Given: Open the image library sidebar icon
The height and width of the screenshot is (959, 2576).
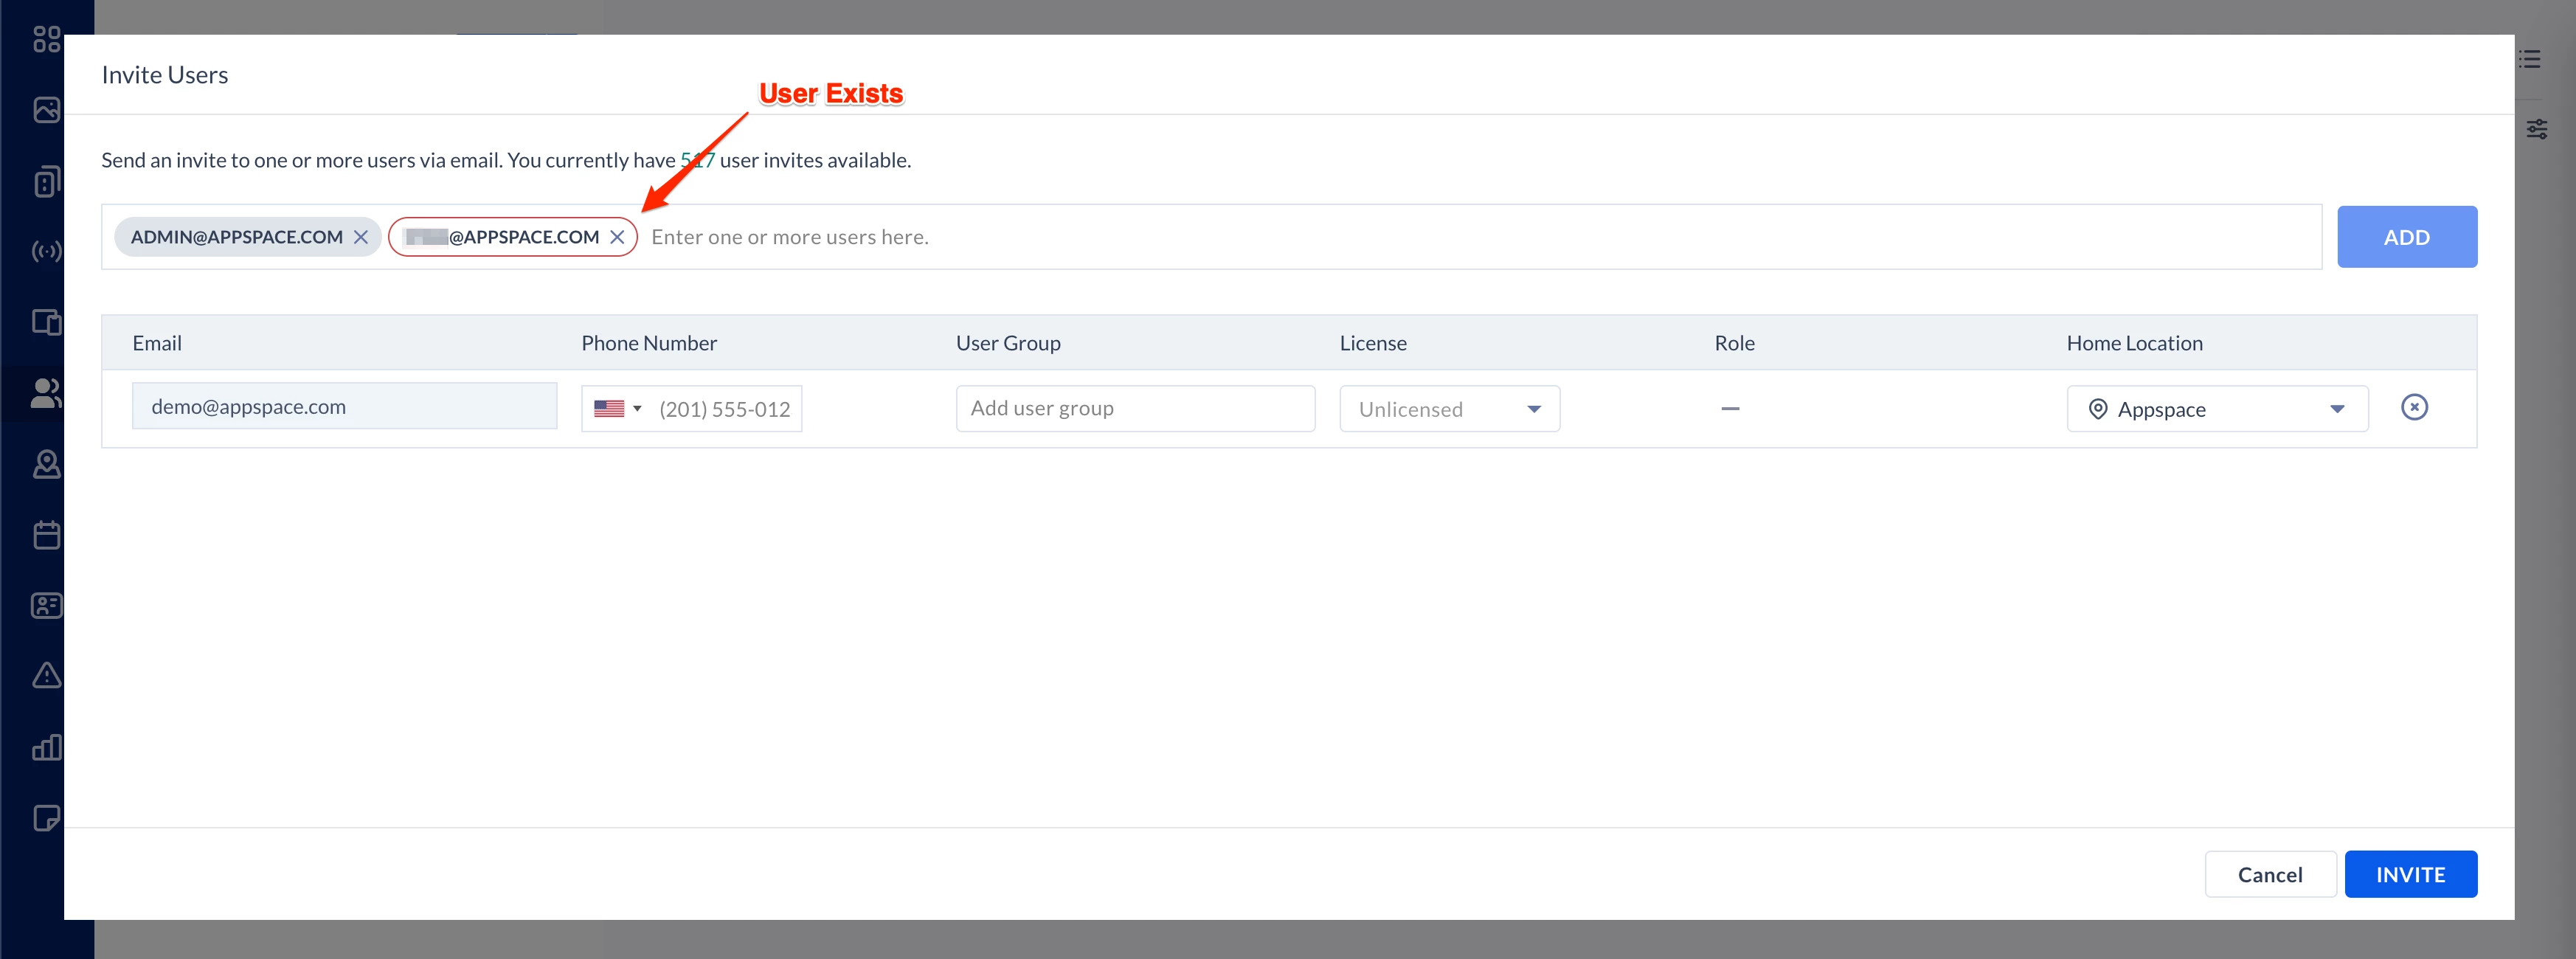Looking at the screenshot, I should (46, 110).
